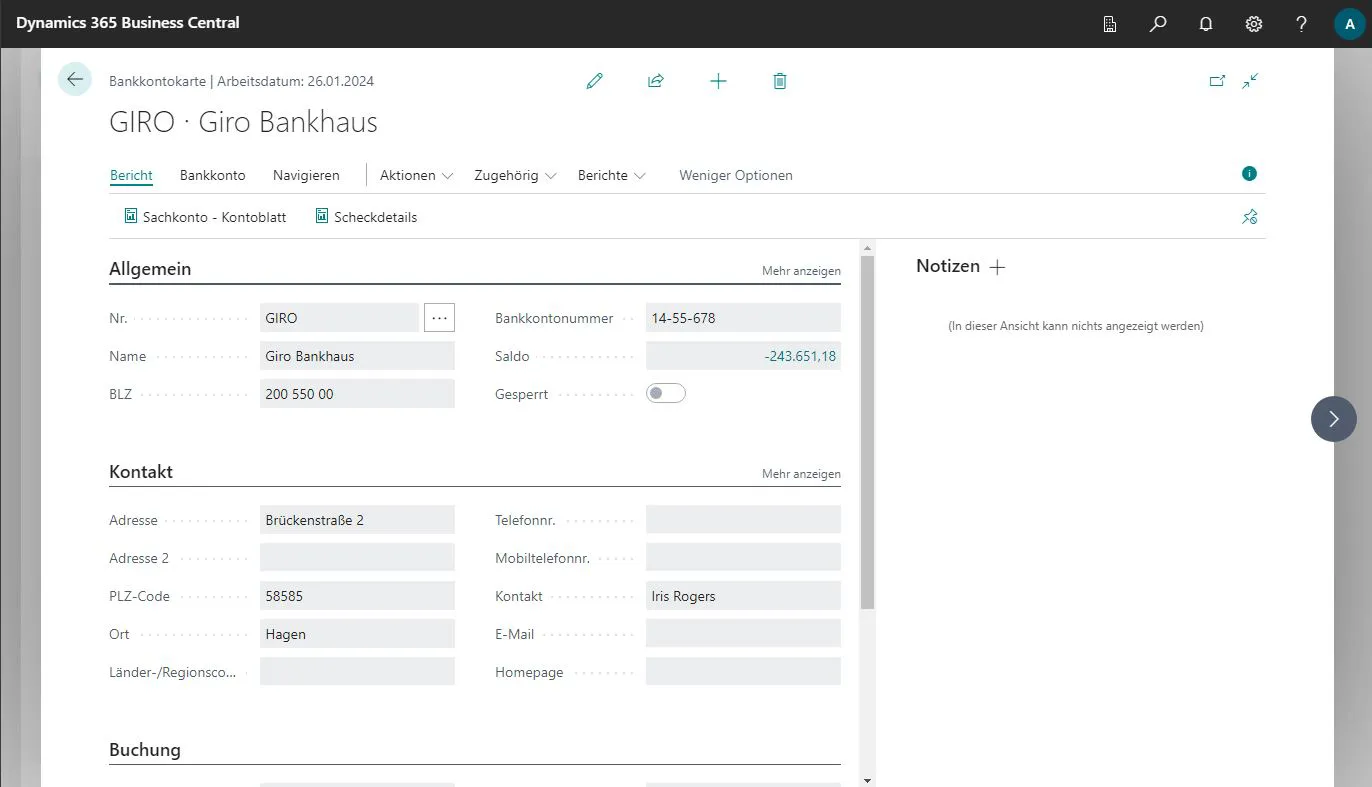Click the PLZ-Code field 58585
The image size is (1372, 787).
pyautogui.click(x=357, y=596)
